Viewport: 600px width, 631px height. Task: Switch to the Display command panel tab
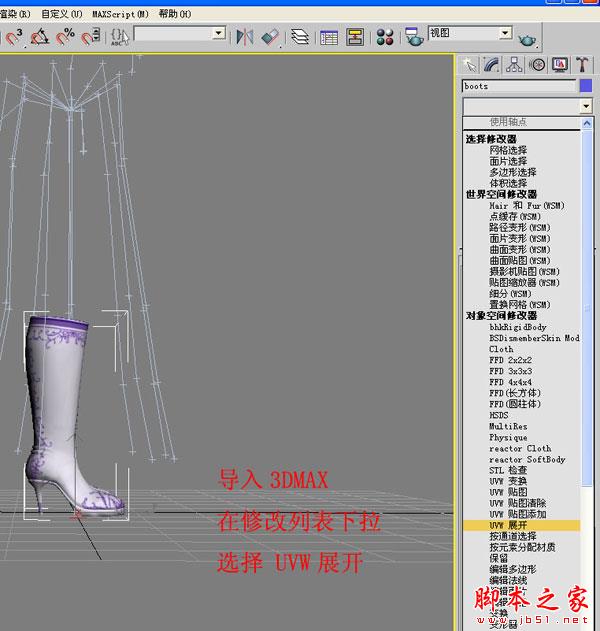click(560, 65)
